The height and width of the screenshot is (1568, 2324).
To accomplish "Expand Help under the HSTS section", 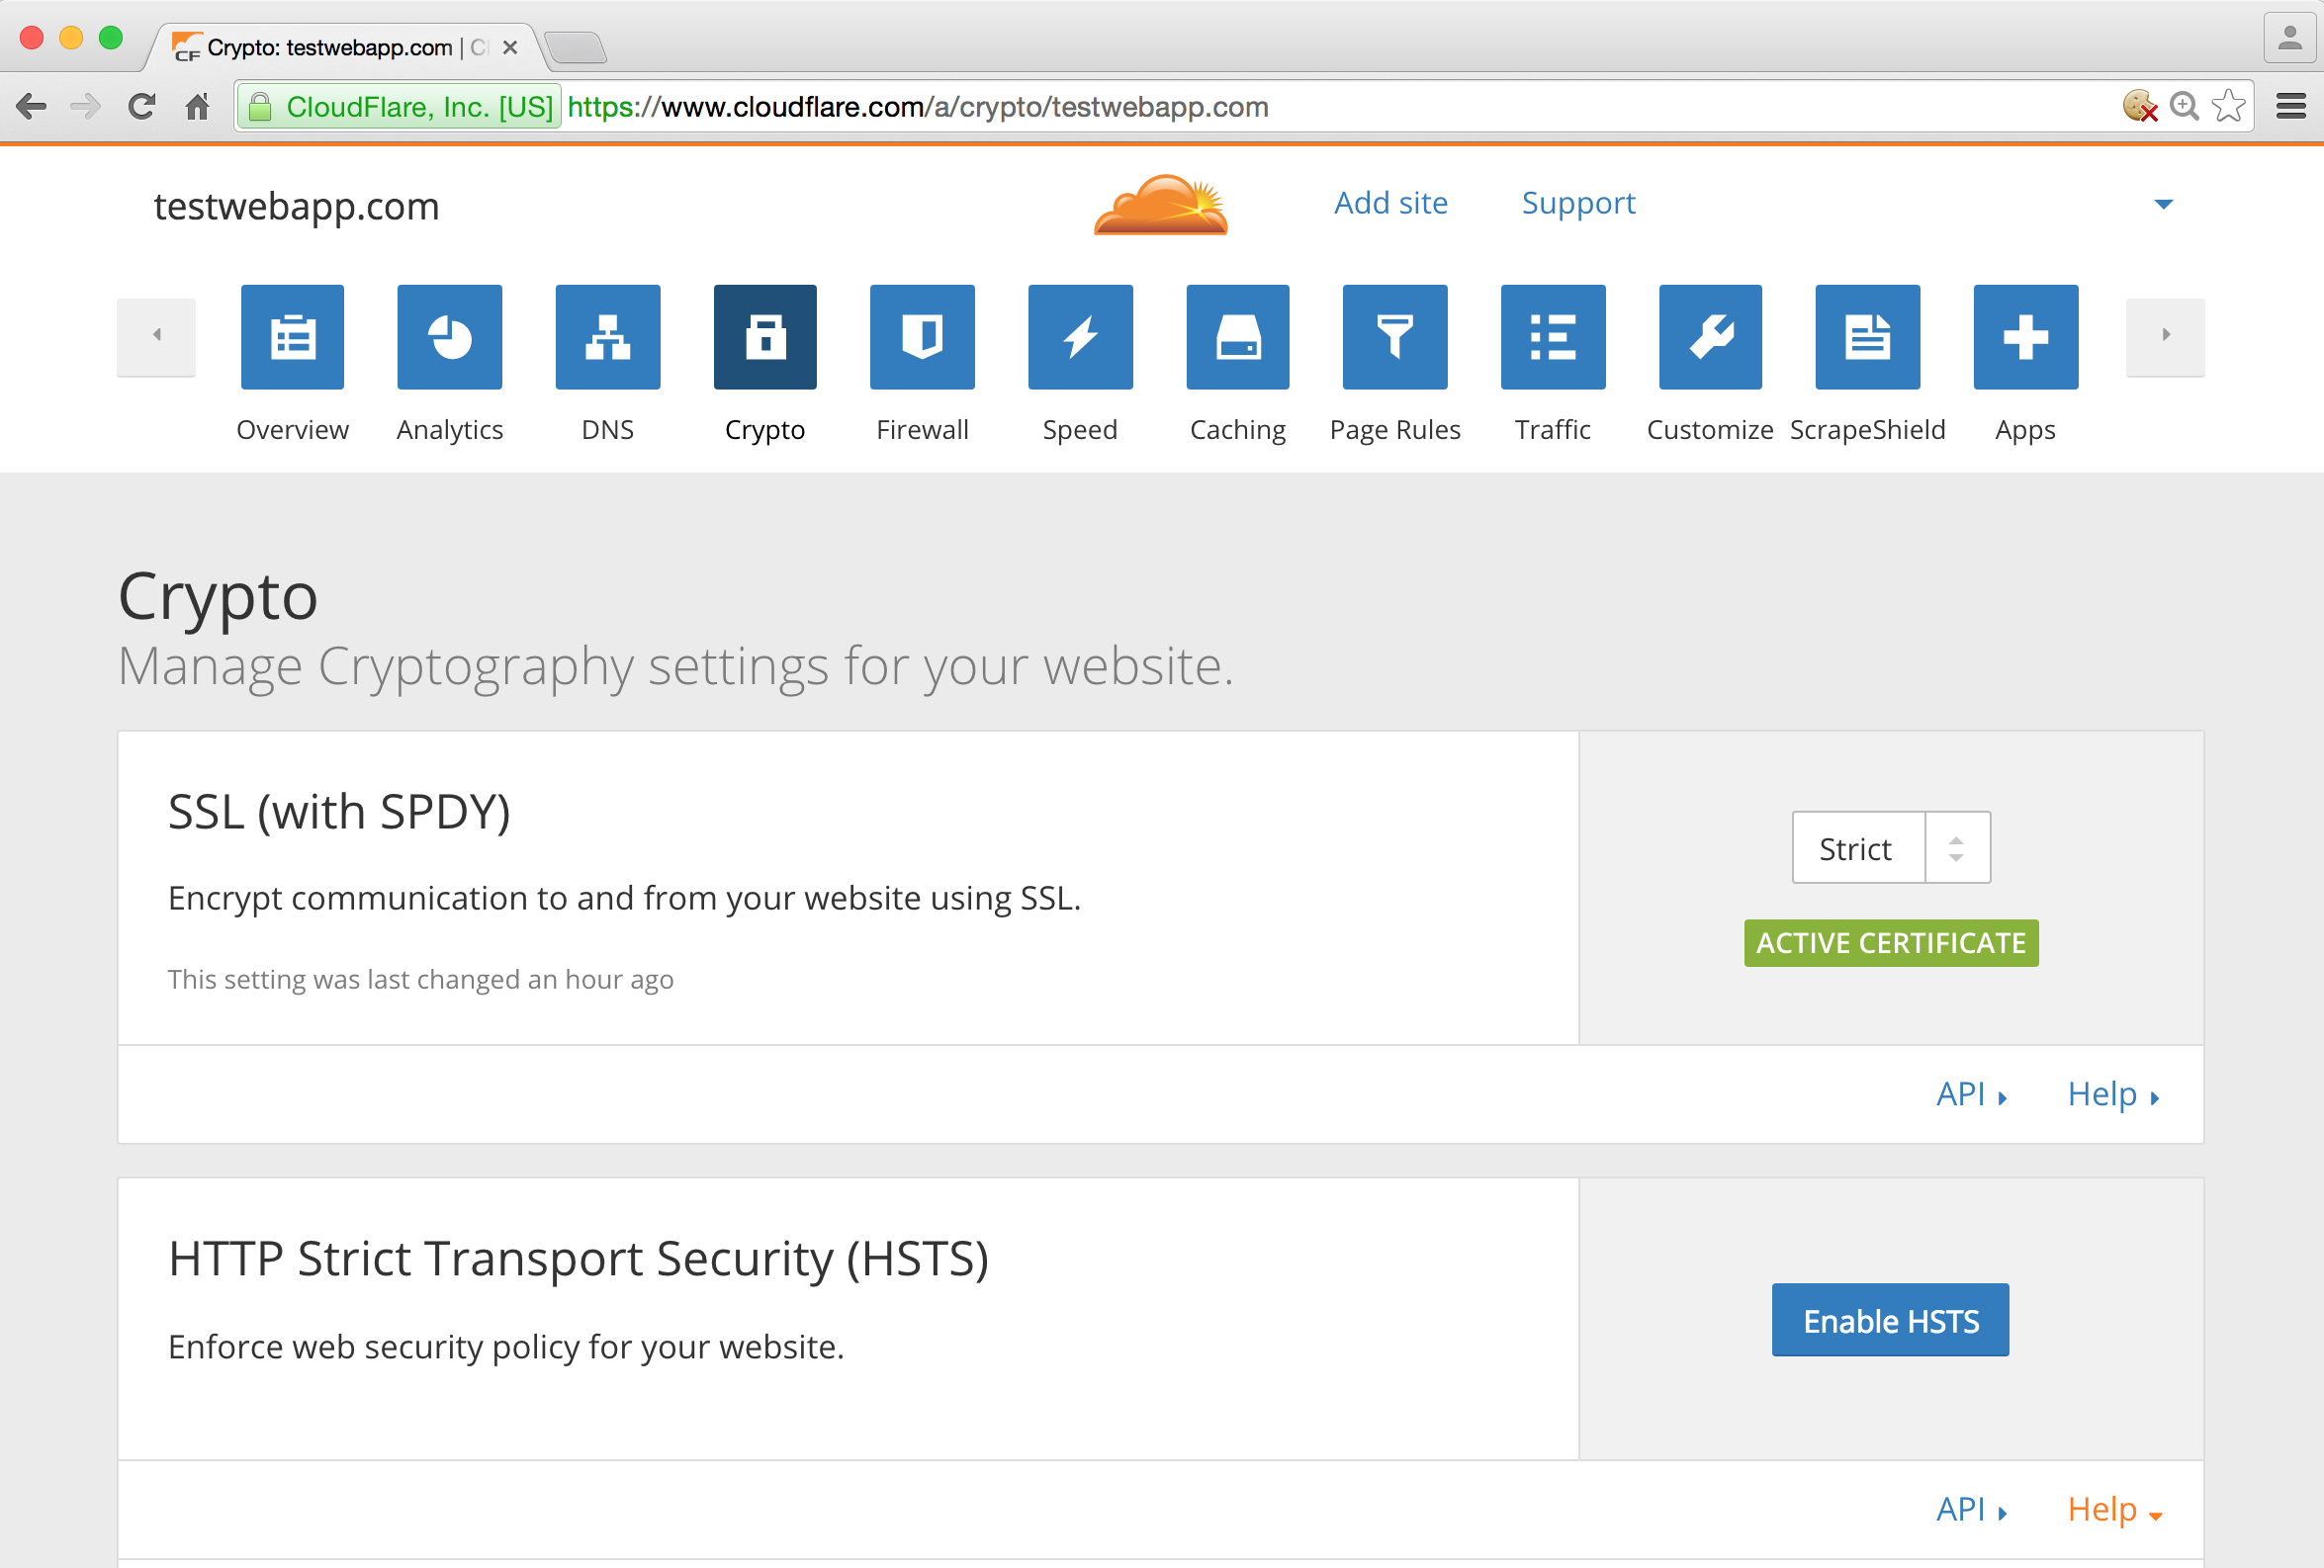I will click(2113, 1510).
